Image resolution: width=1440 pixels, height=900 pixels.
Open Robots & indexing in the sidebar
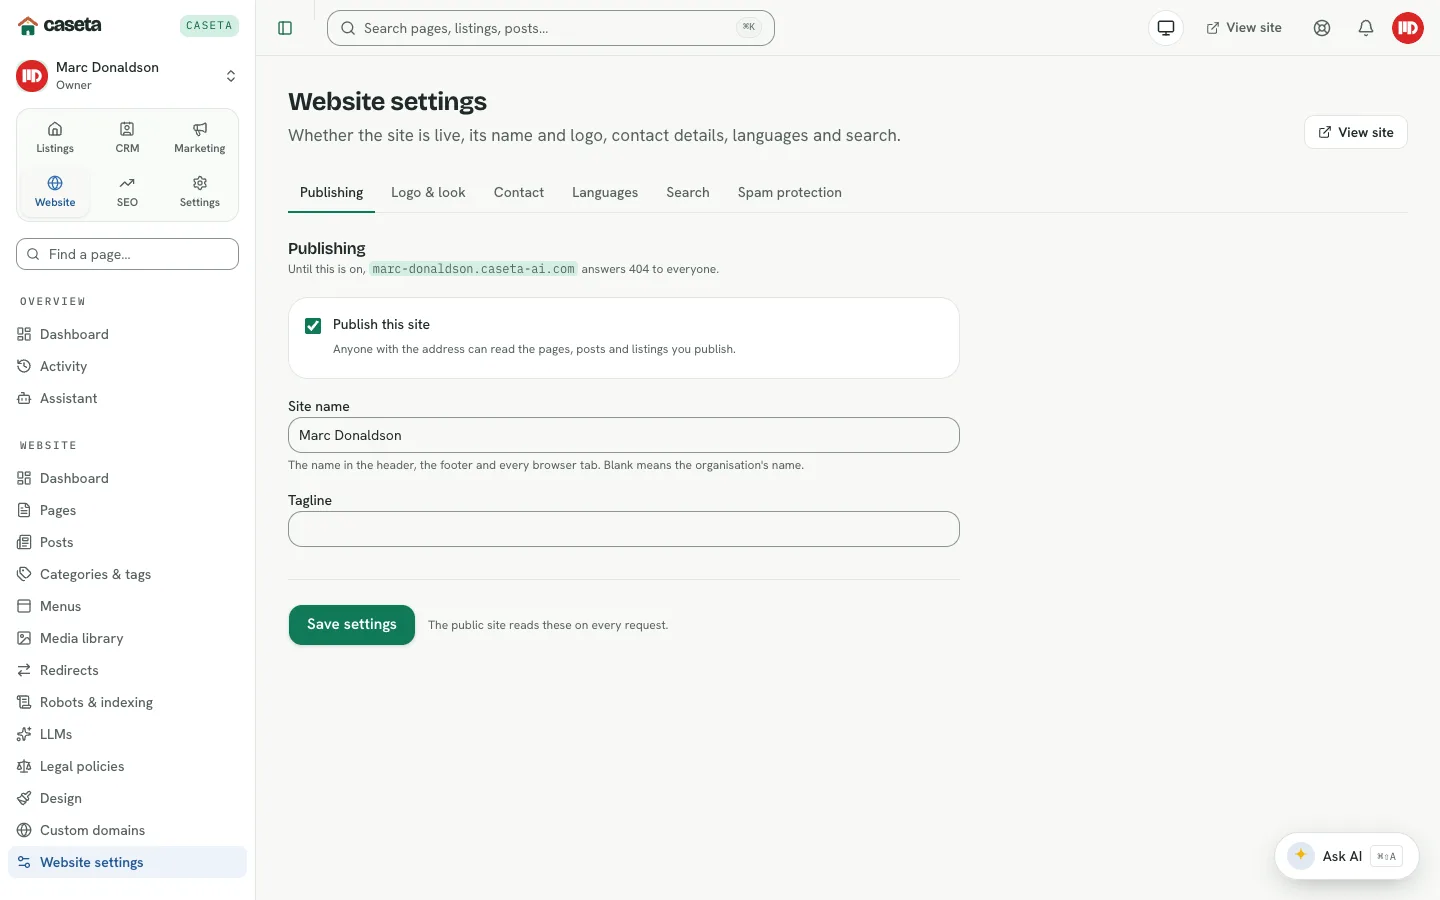click(127, 702)
